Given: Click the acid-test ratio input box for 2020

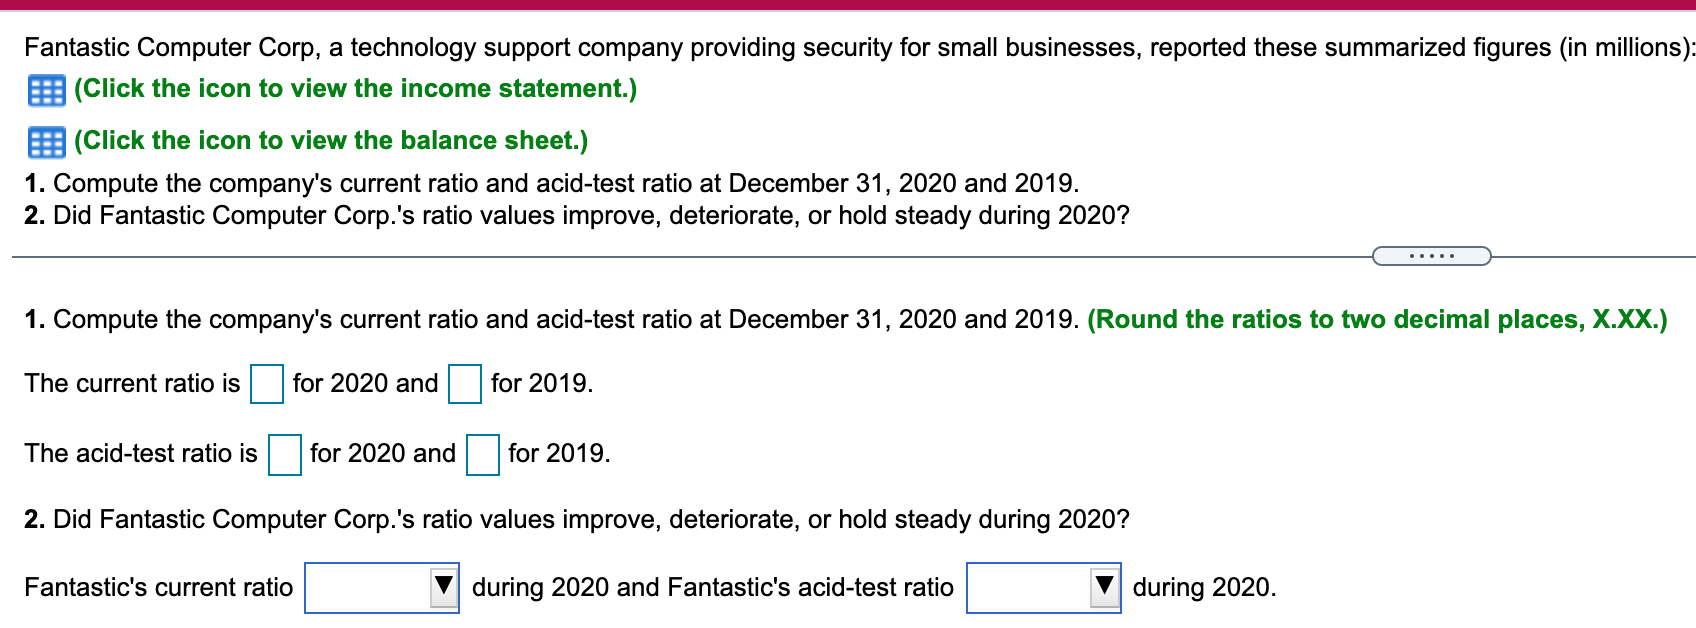Looking at the screenshot, I should coord(285,455).
